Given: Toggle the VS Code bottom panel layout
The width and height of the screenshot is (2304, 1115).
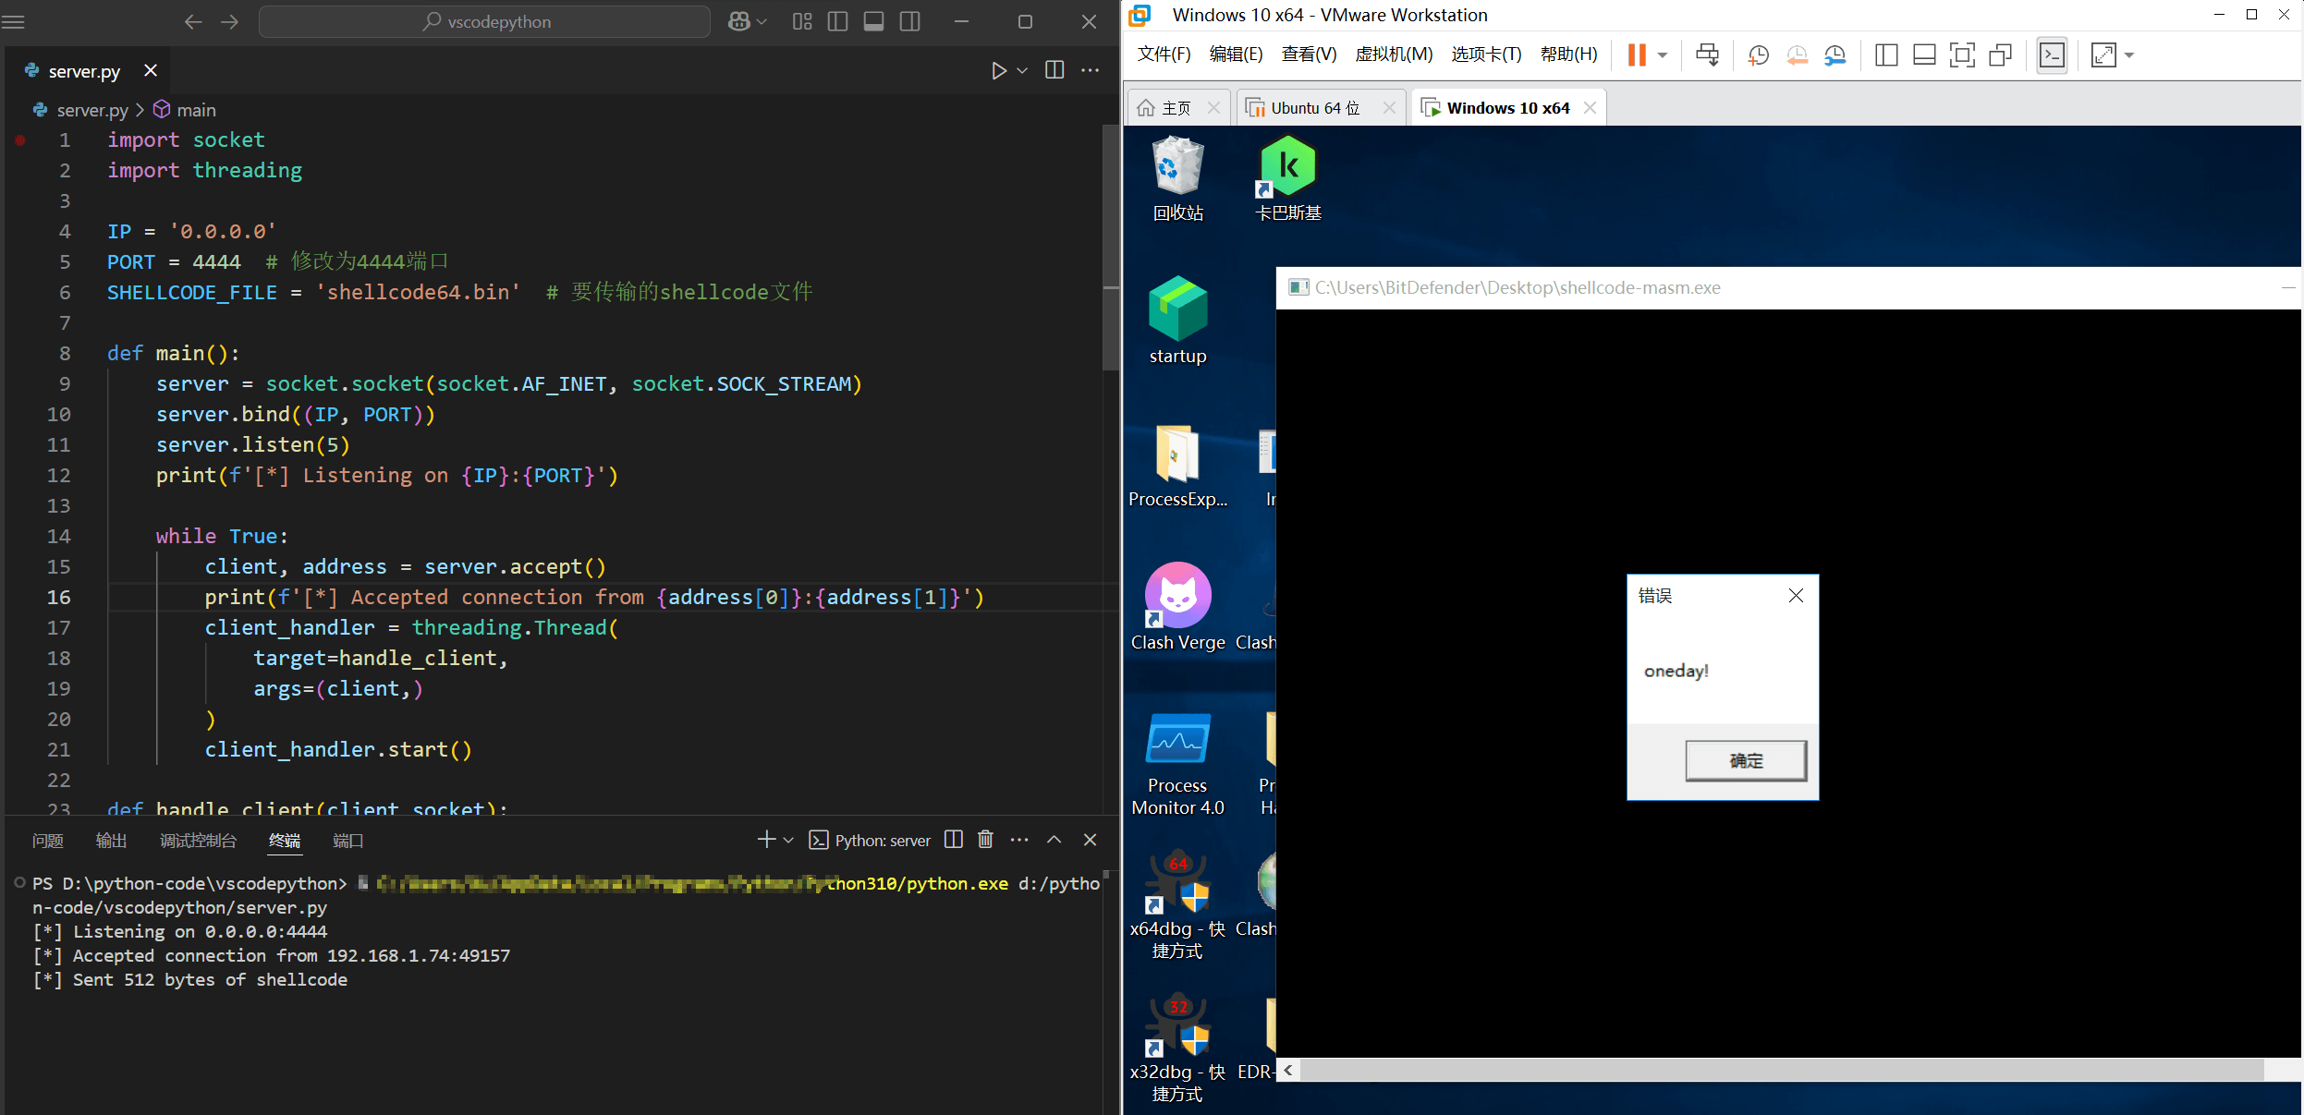Looking at the screenshot, I should coord(873,21).
